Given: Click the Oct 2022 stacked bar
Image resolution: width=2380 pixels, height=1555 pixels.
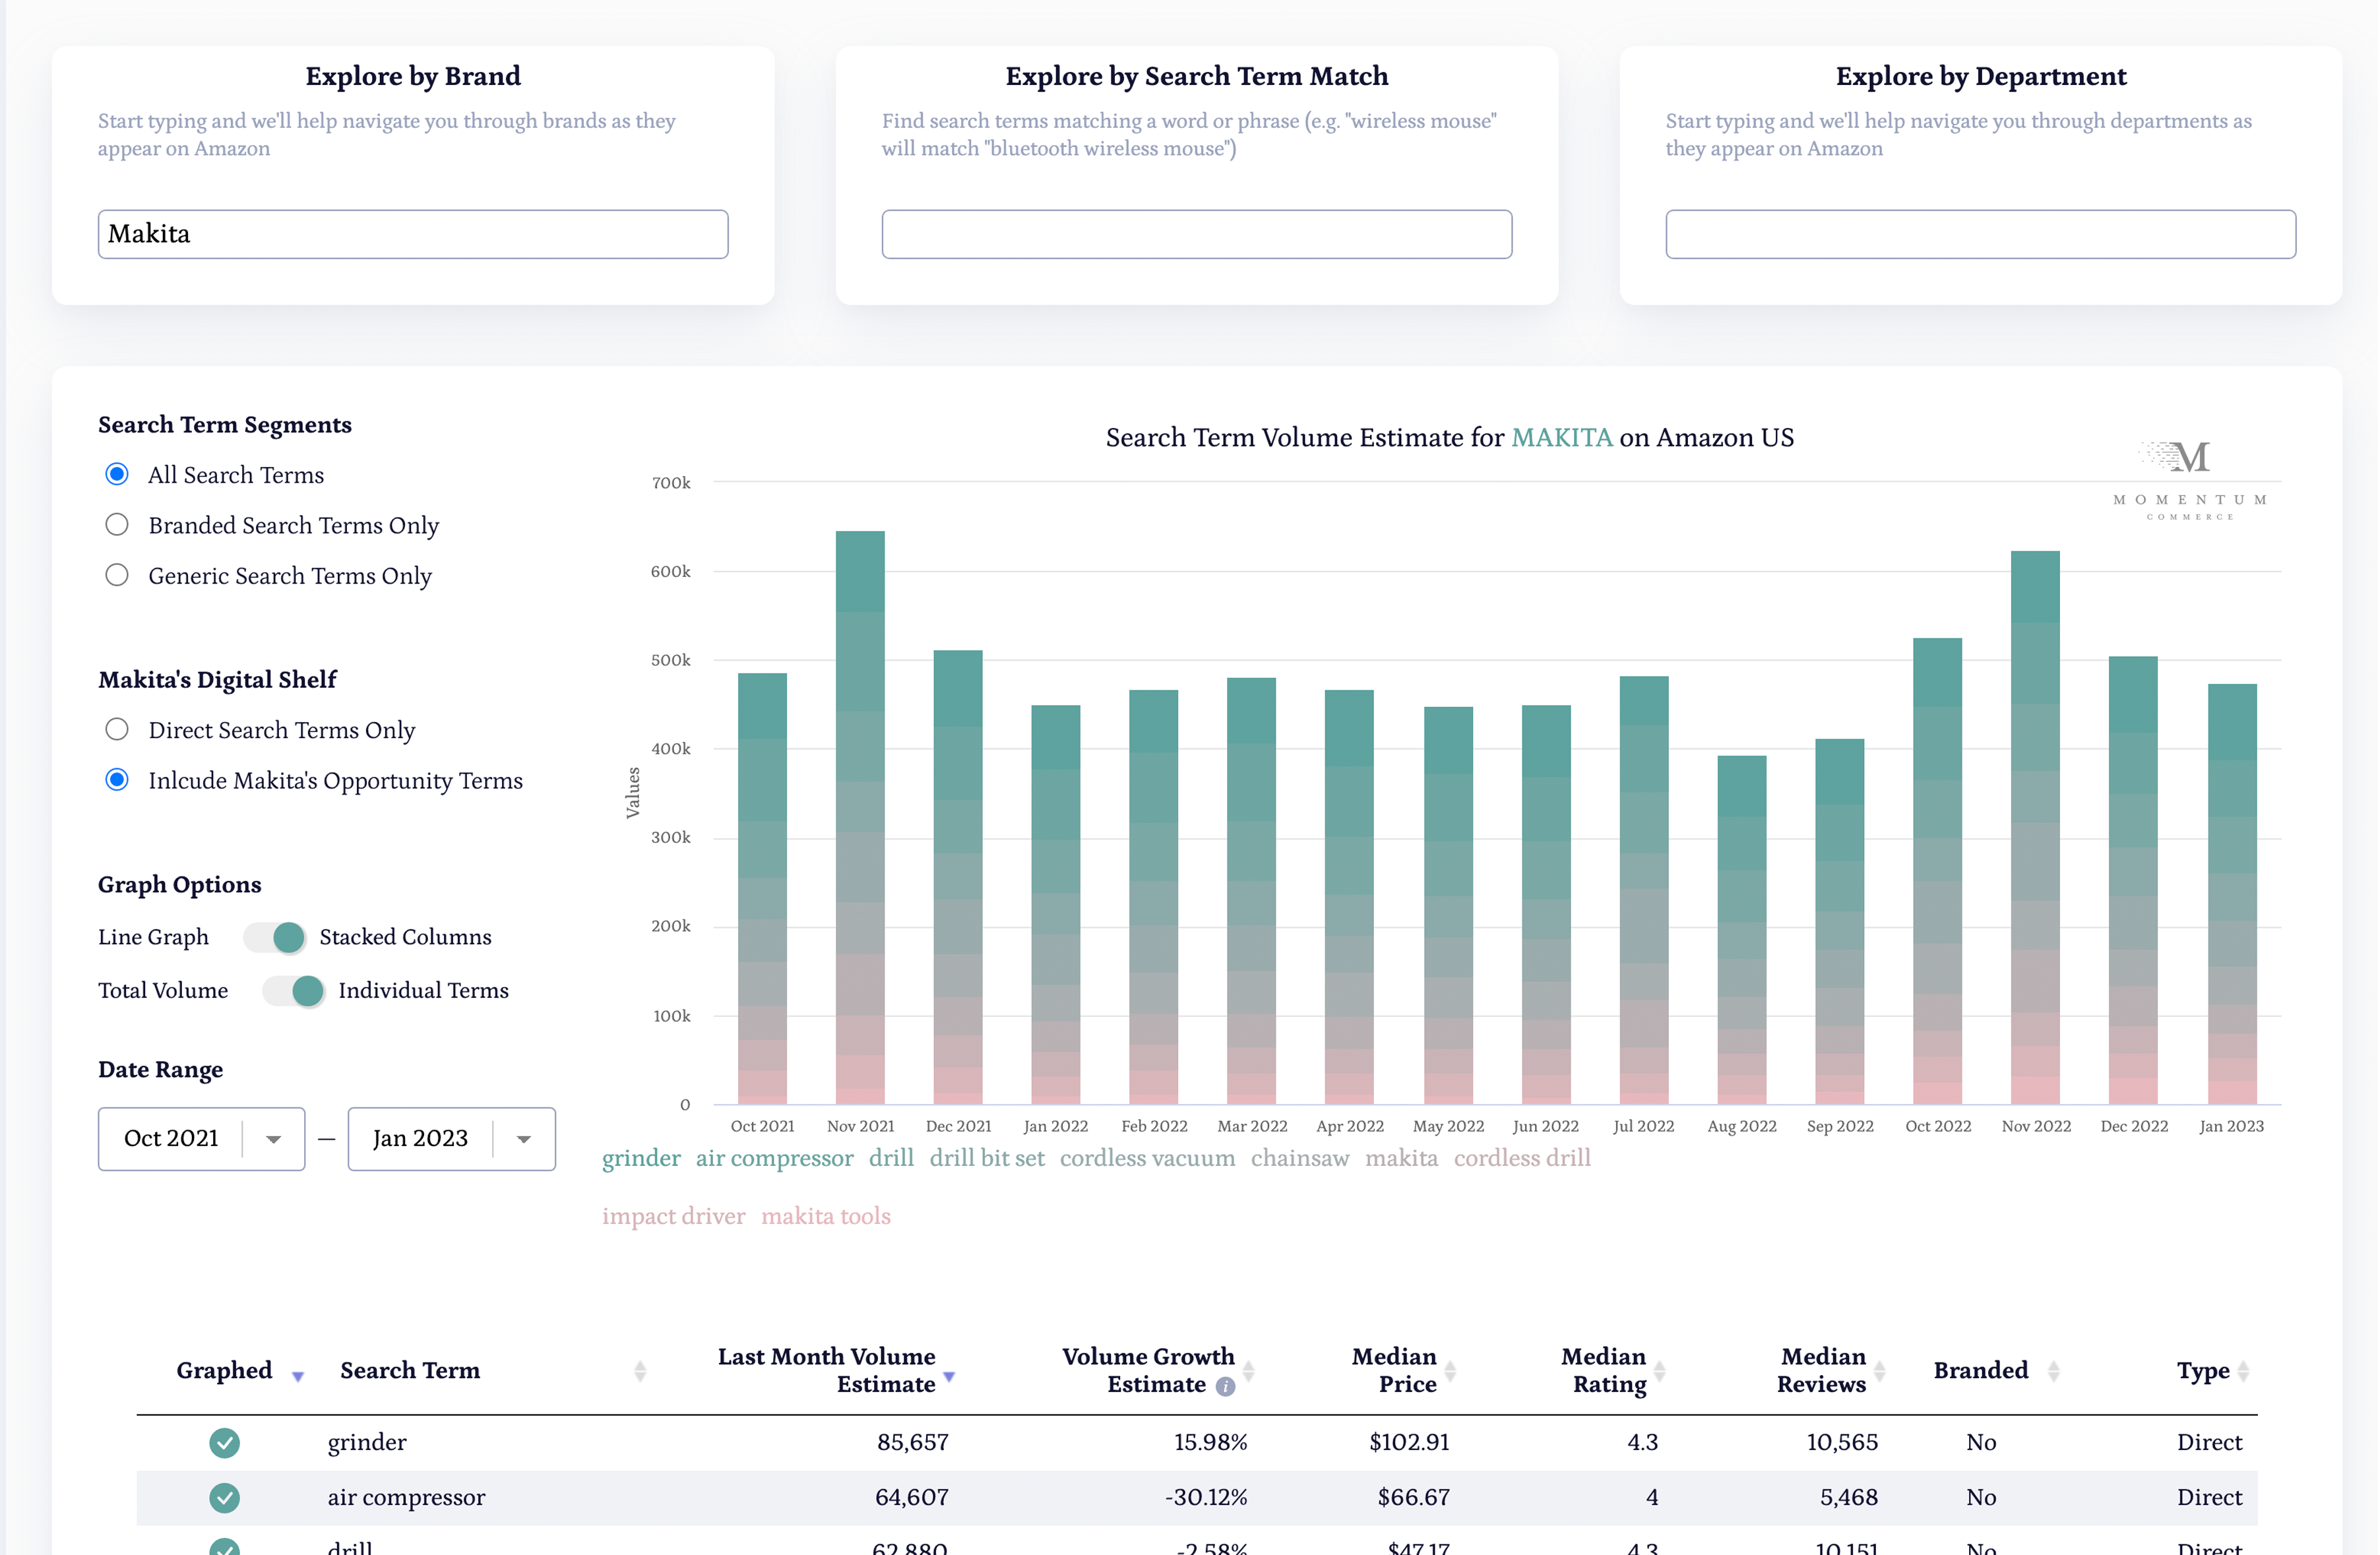Looking at the screenshot, I should [x=1937, y=871].
